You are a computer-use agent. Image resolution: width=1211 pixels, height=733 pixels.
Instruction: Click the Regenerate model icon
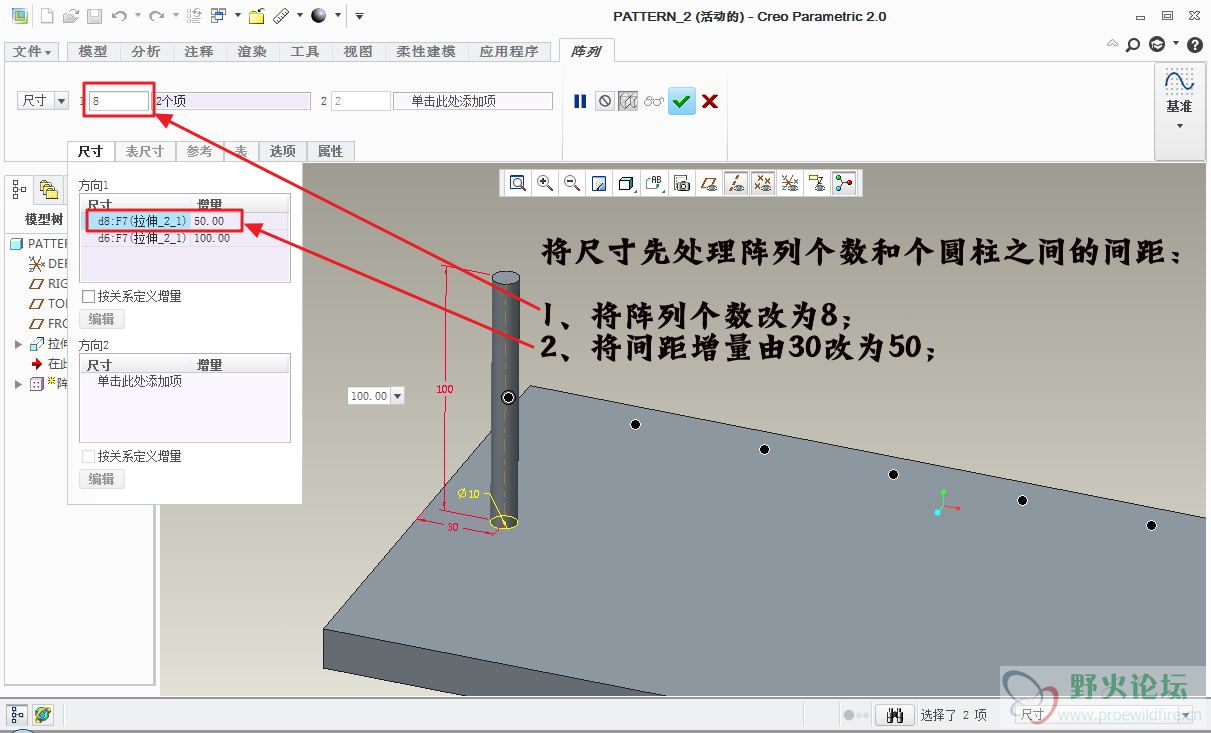(194, 16)
